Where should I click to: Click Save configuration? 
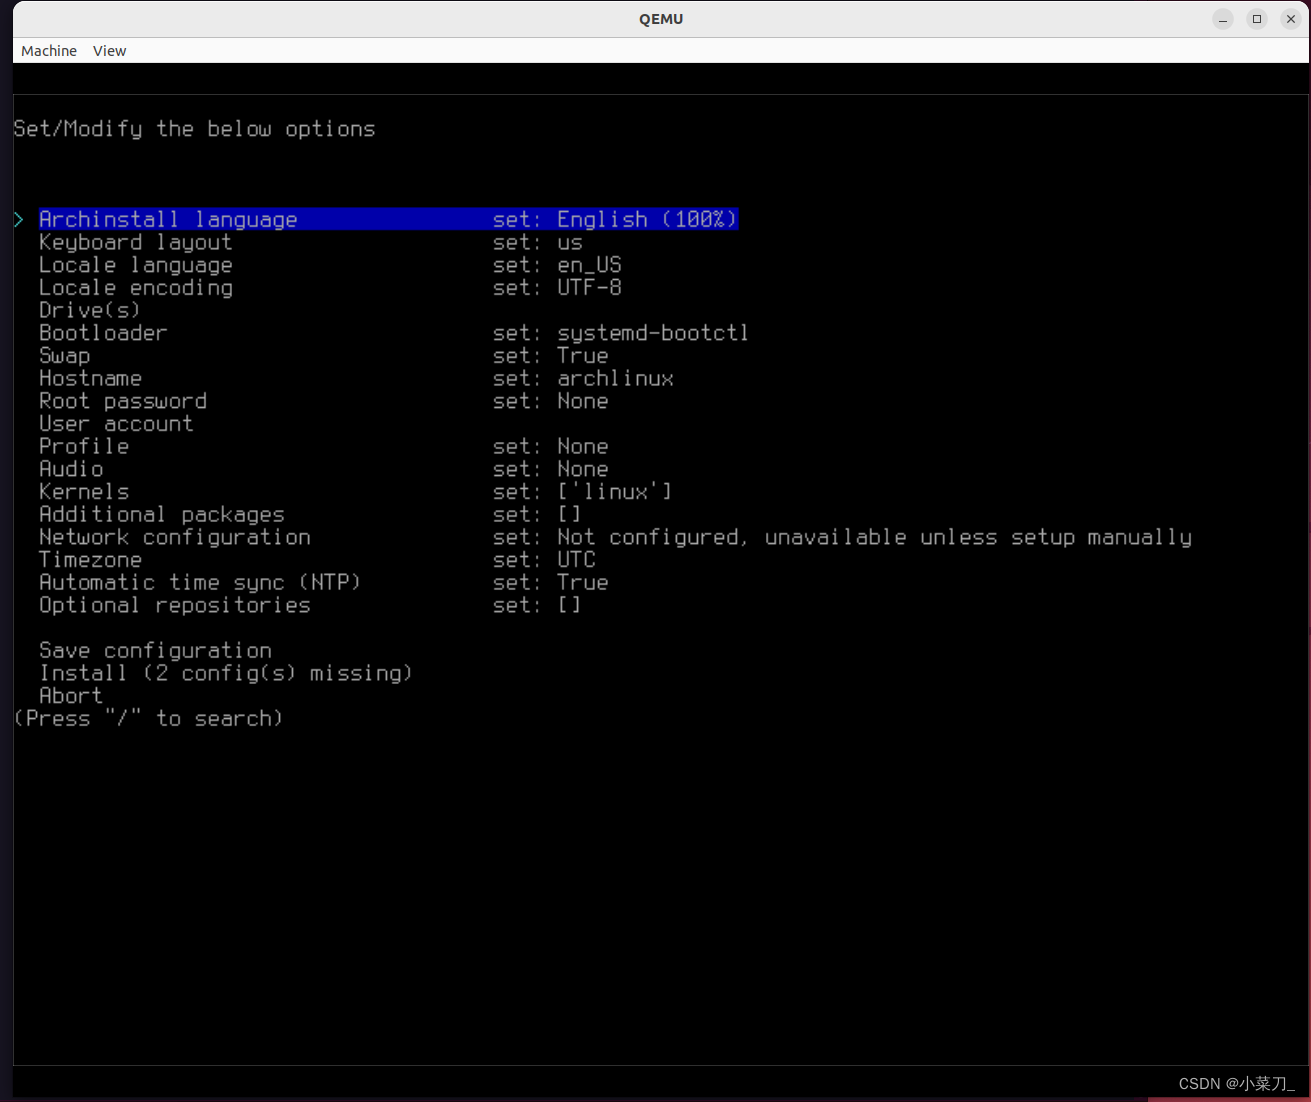point(155,650)
